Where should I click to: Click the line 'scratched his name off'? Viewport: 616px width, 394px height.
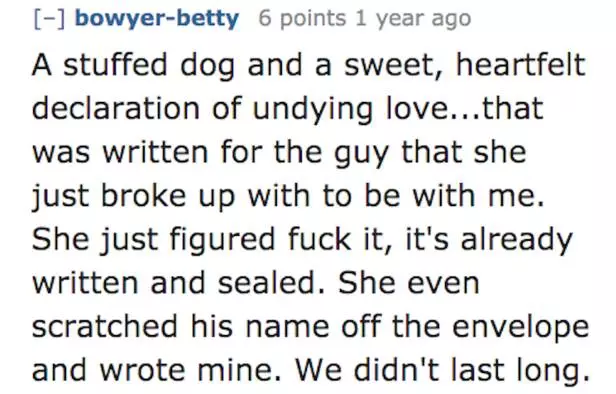tap(310, 326)
